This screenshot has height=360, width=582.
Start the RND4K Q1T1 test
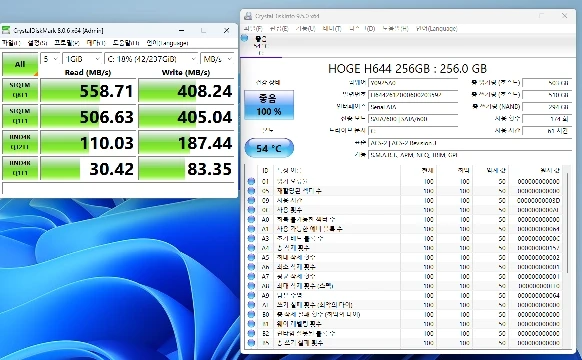coord(20,168)
